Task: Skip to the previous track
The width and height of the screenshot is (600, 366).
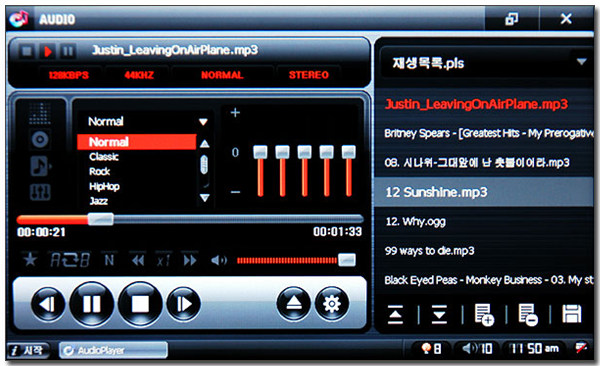Action: (48, 304)
